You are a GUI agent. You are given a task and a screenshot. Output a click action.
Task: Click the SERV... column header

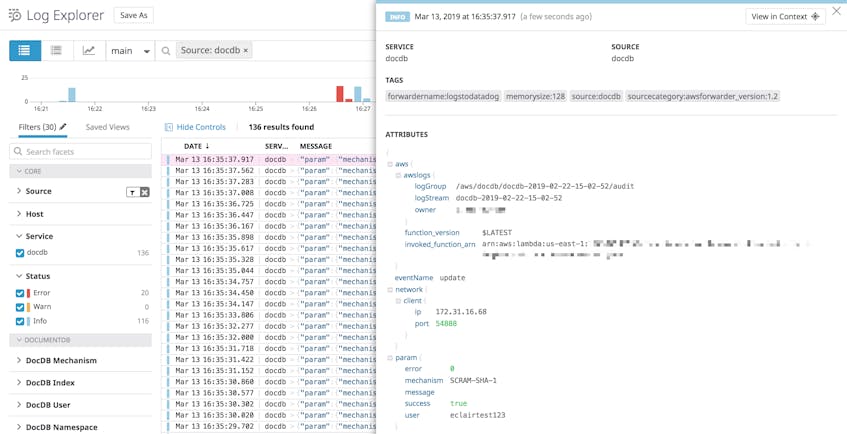click(278, 146)
